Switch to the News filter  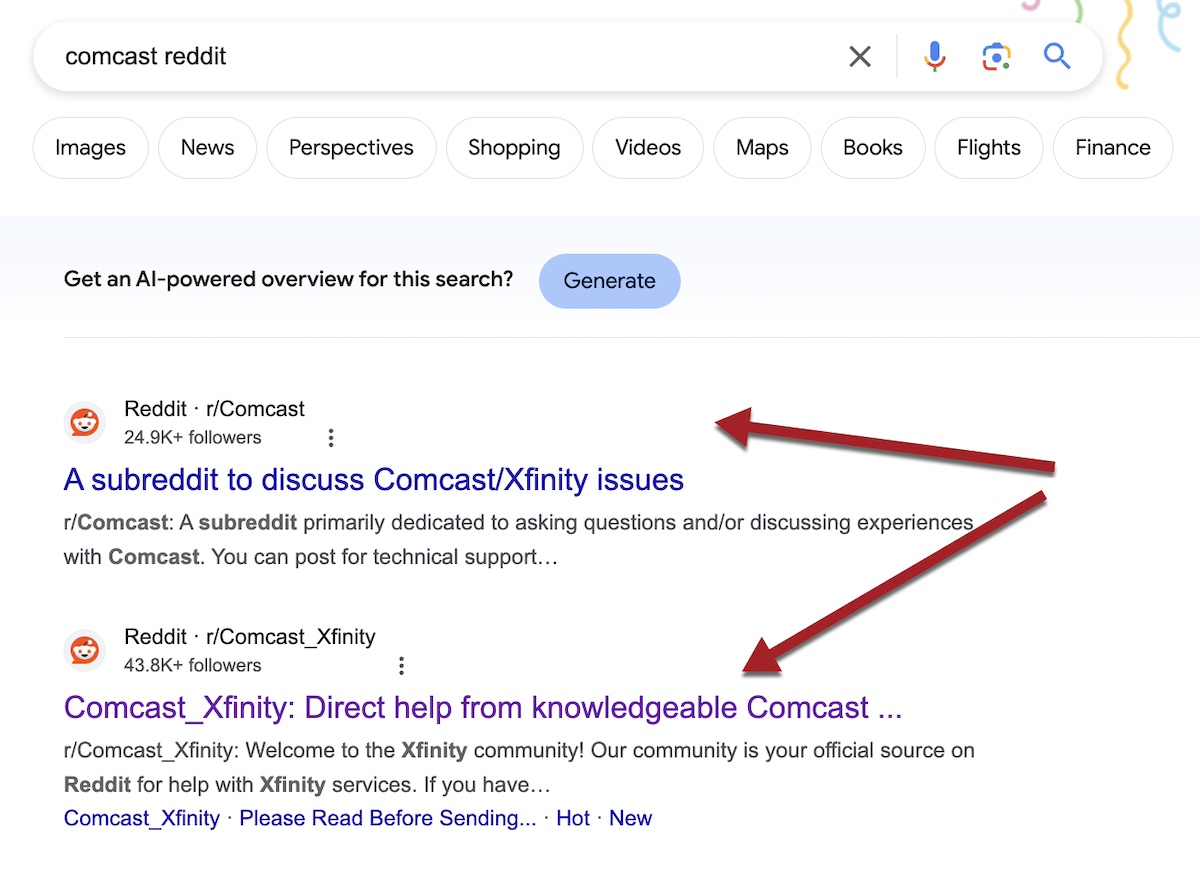point(207,148)
